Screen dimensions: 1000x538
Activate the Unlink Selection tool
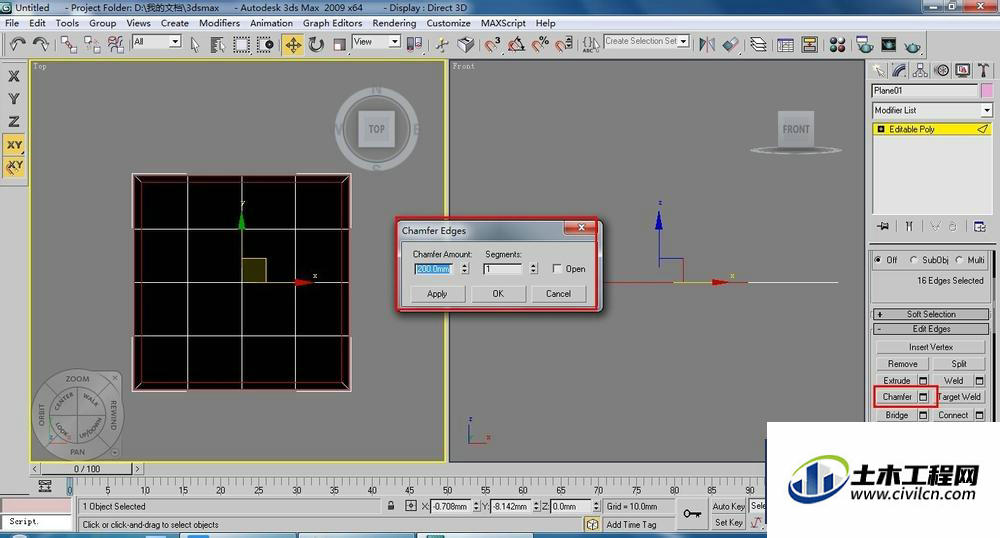[x=92, y=44]
